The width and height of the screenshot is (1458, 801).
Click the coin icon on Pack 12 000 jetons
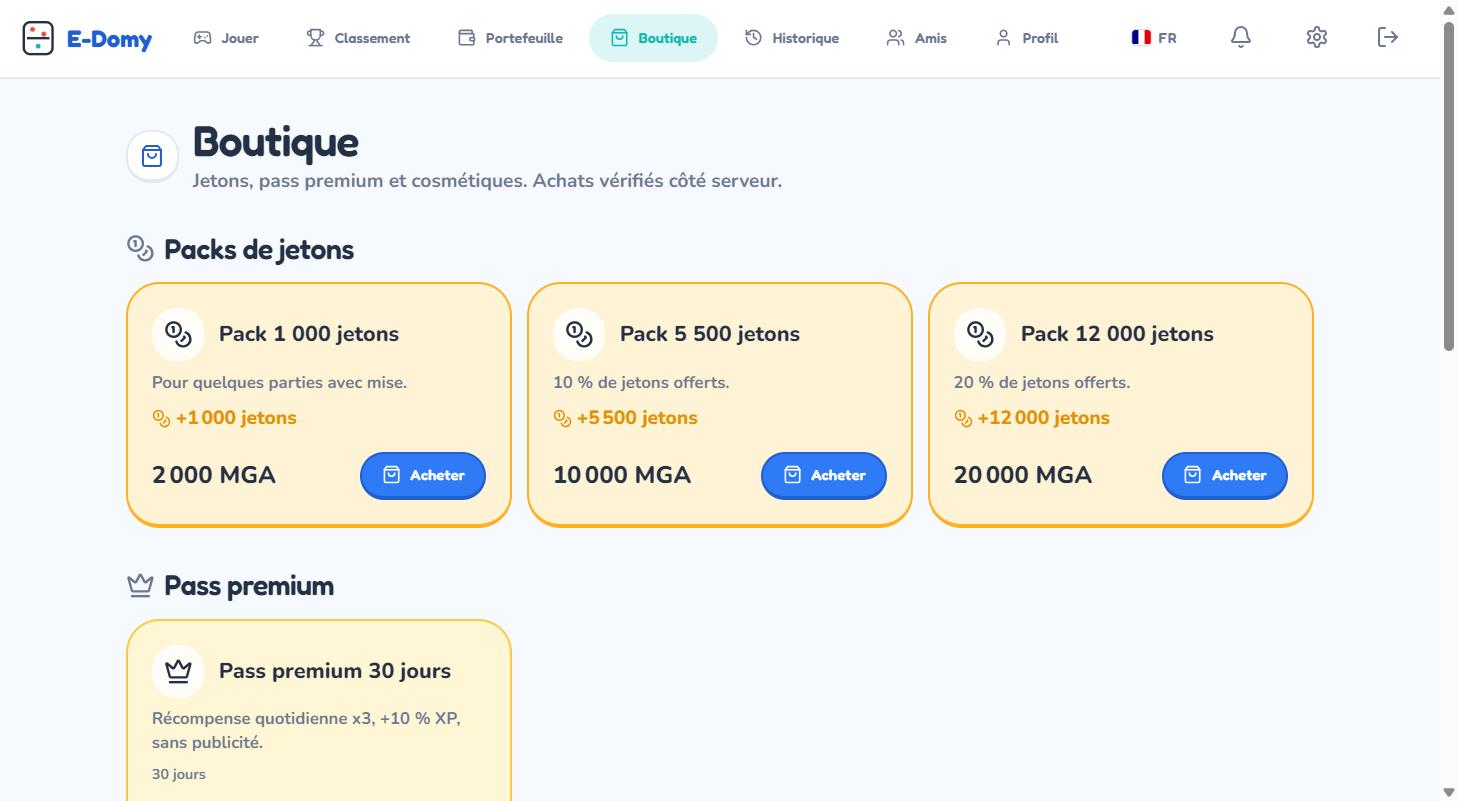pos(980,333)
